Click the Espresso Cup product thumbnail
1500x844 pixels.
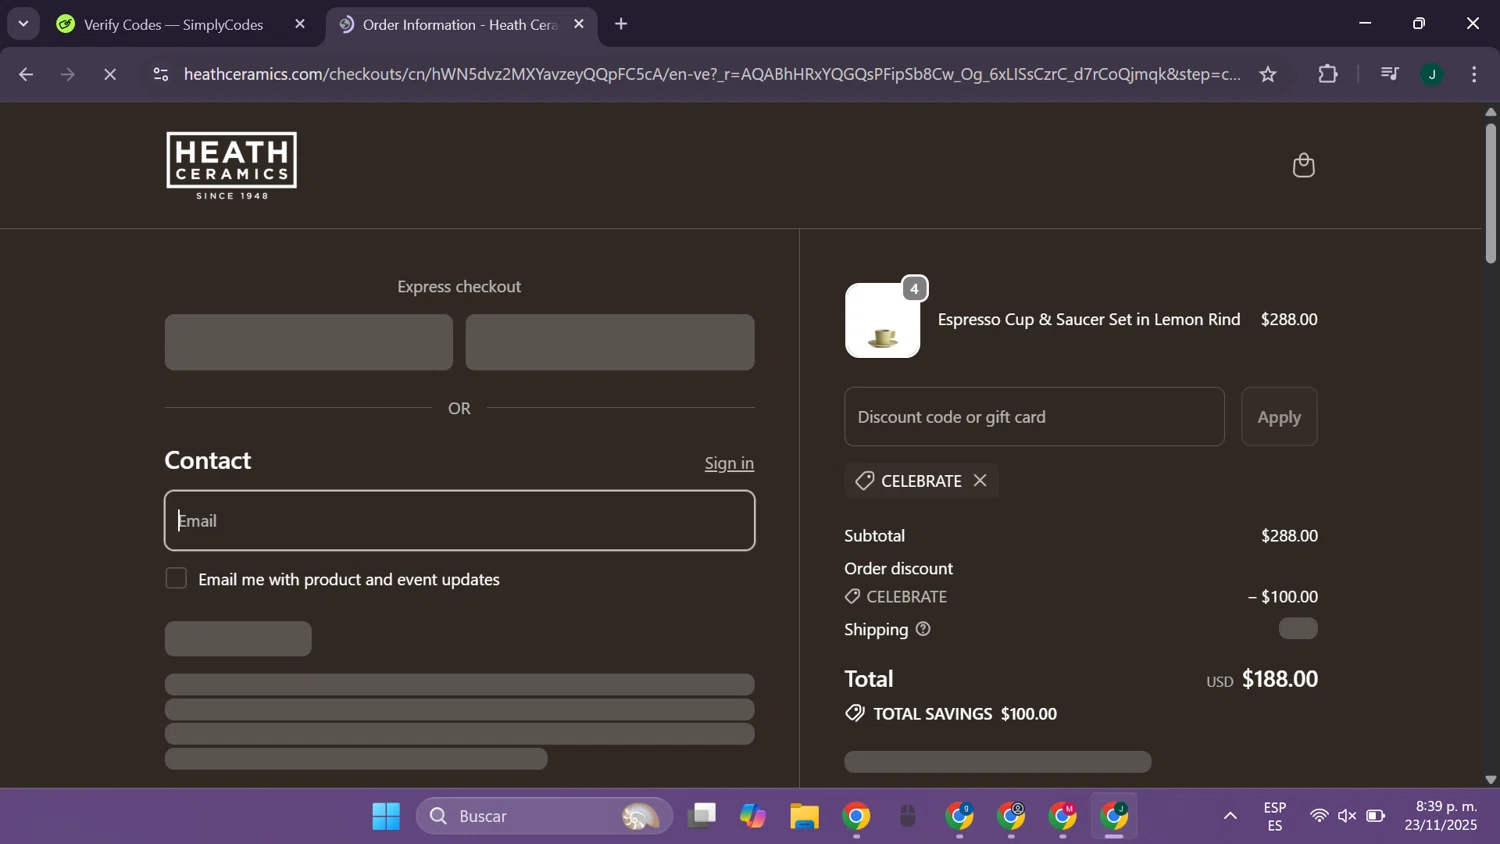point(883,320)
